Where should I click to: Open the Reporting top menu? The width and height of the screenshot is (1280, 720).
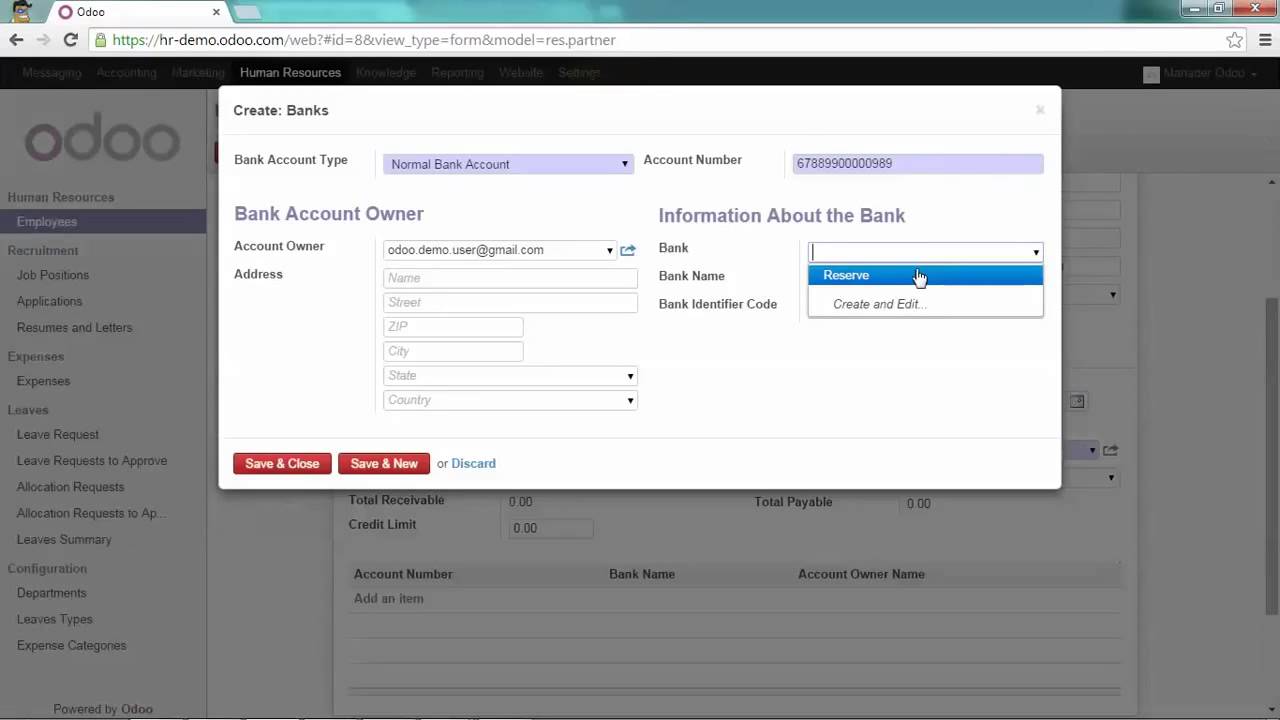point(457,73)
